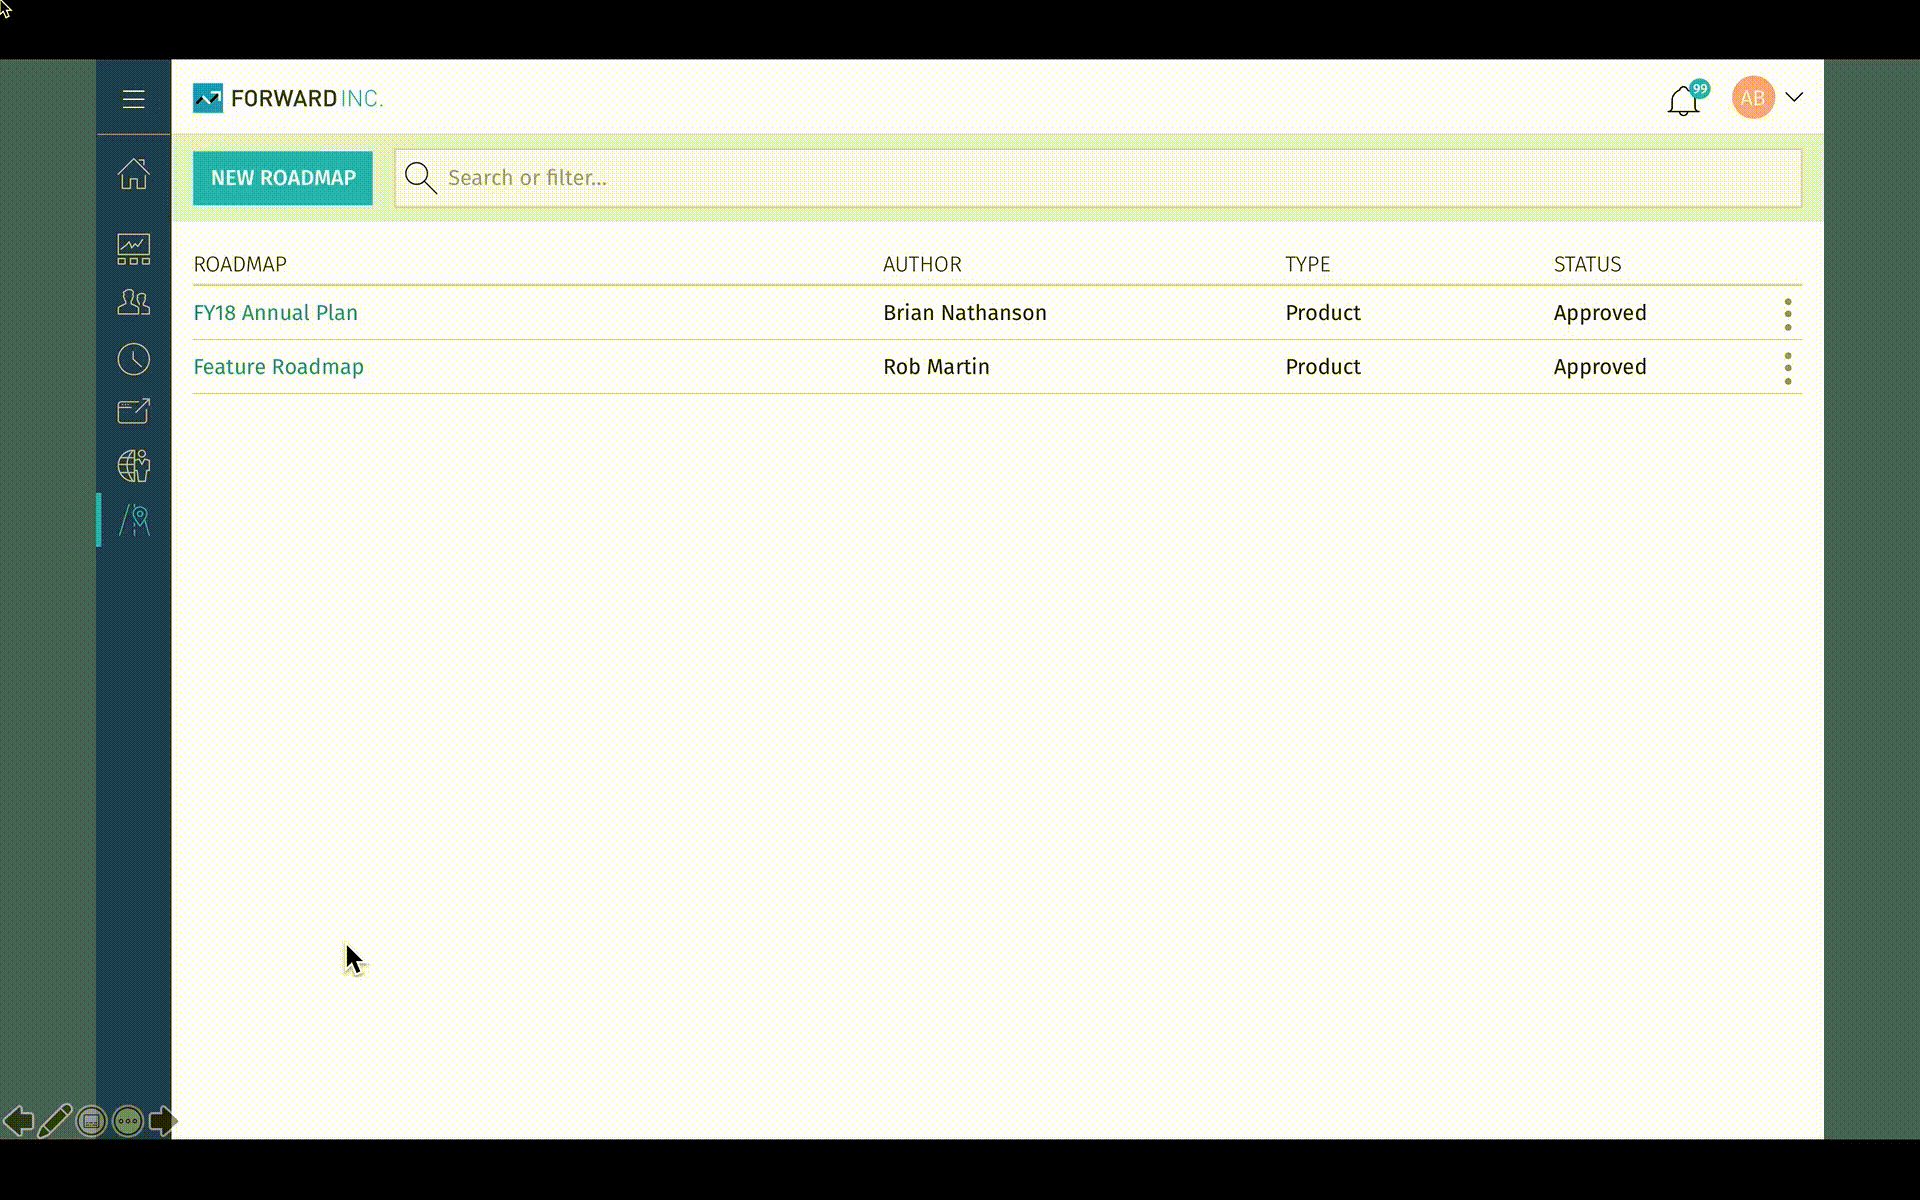Click the external share sidebar icon
1920x1200 pixels.
click(x=133, y=412)
